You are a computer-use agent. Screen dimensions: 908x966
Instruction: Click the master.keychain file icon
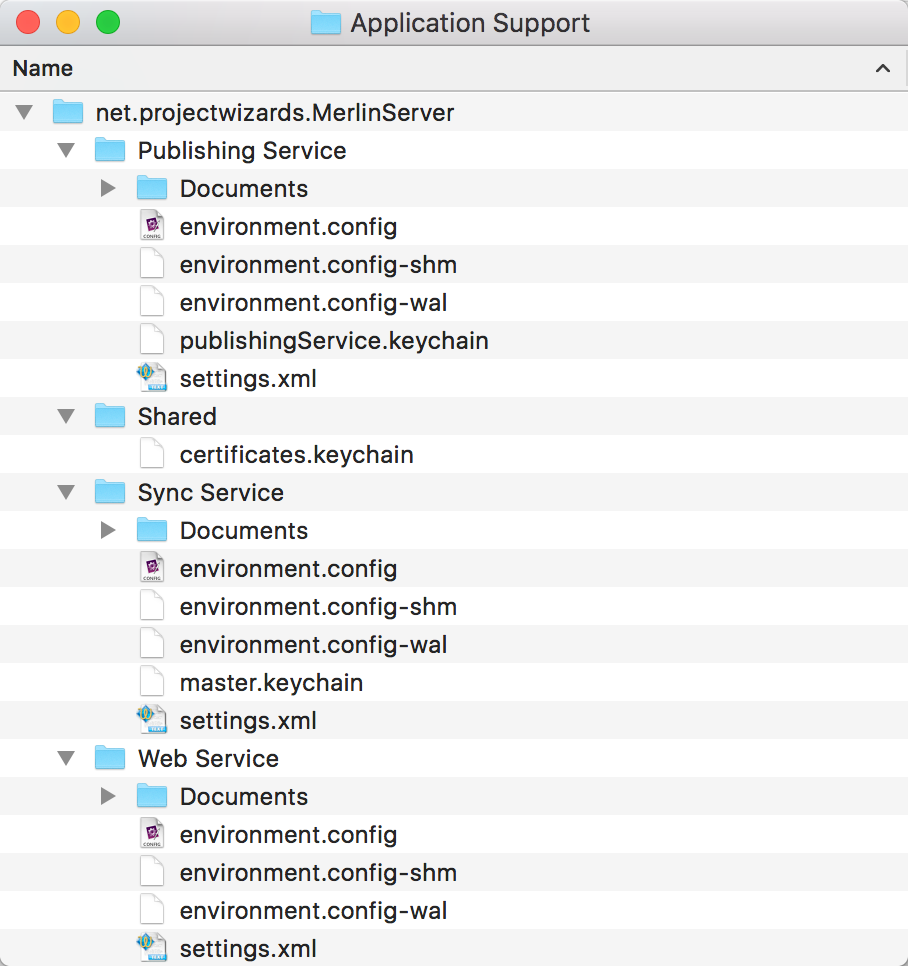[x=152, y=682]
